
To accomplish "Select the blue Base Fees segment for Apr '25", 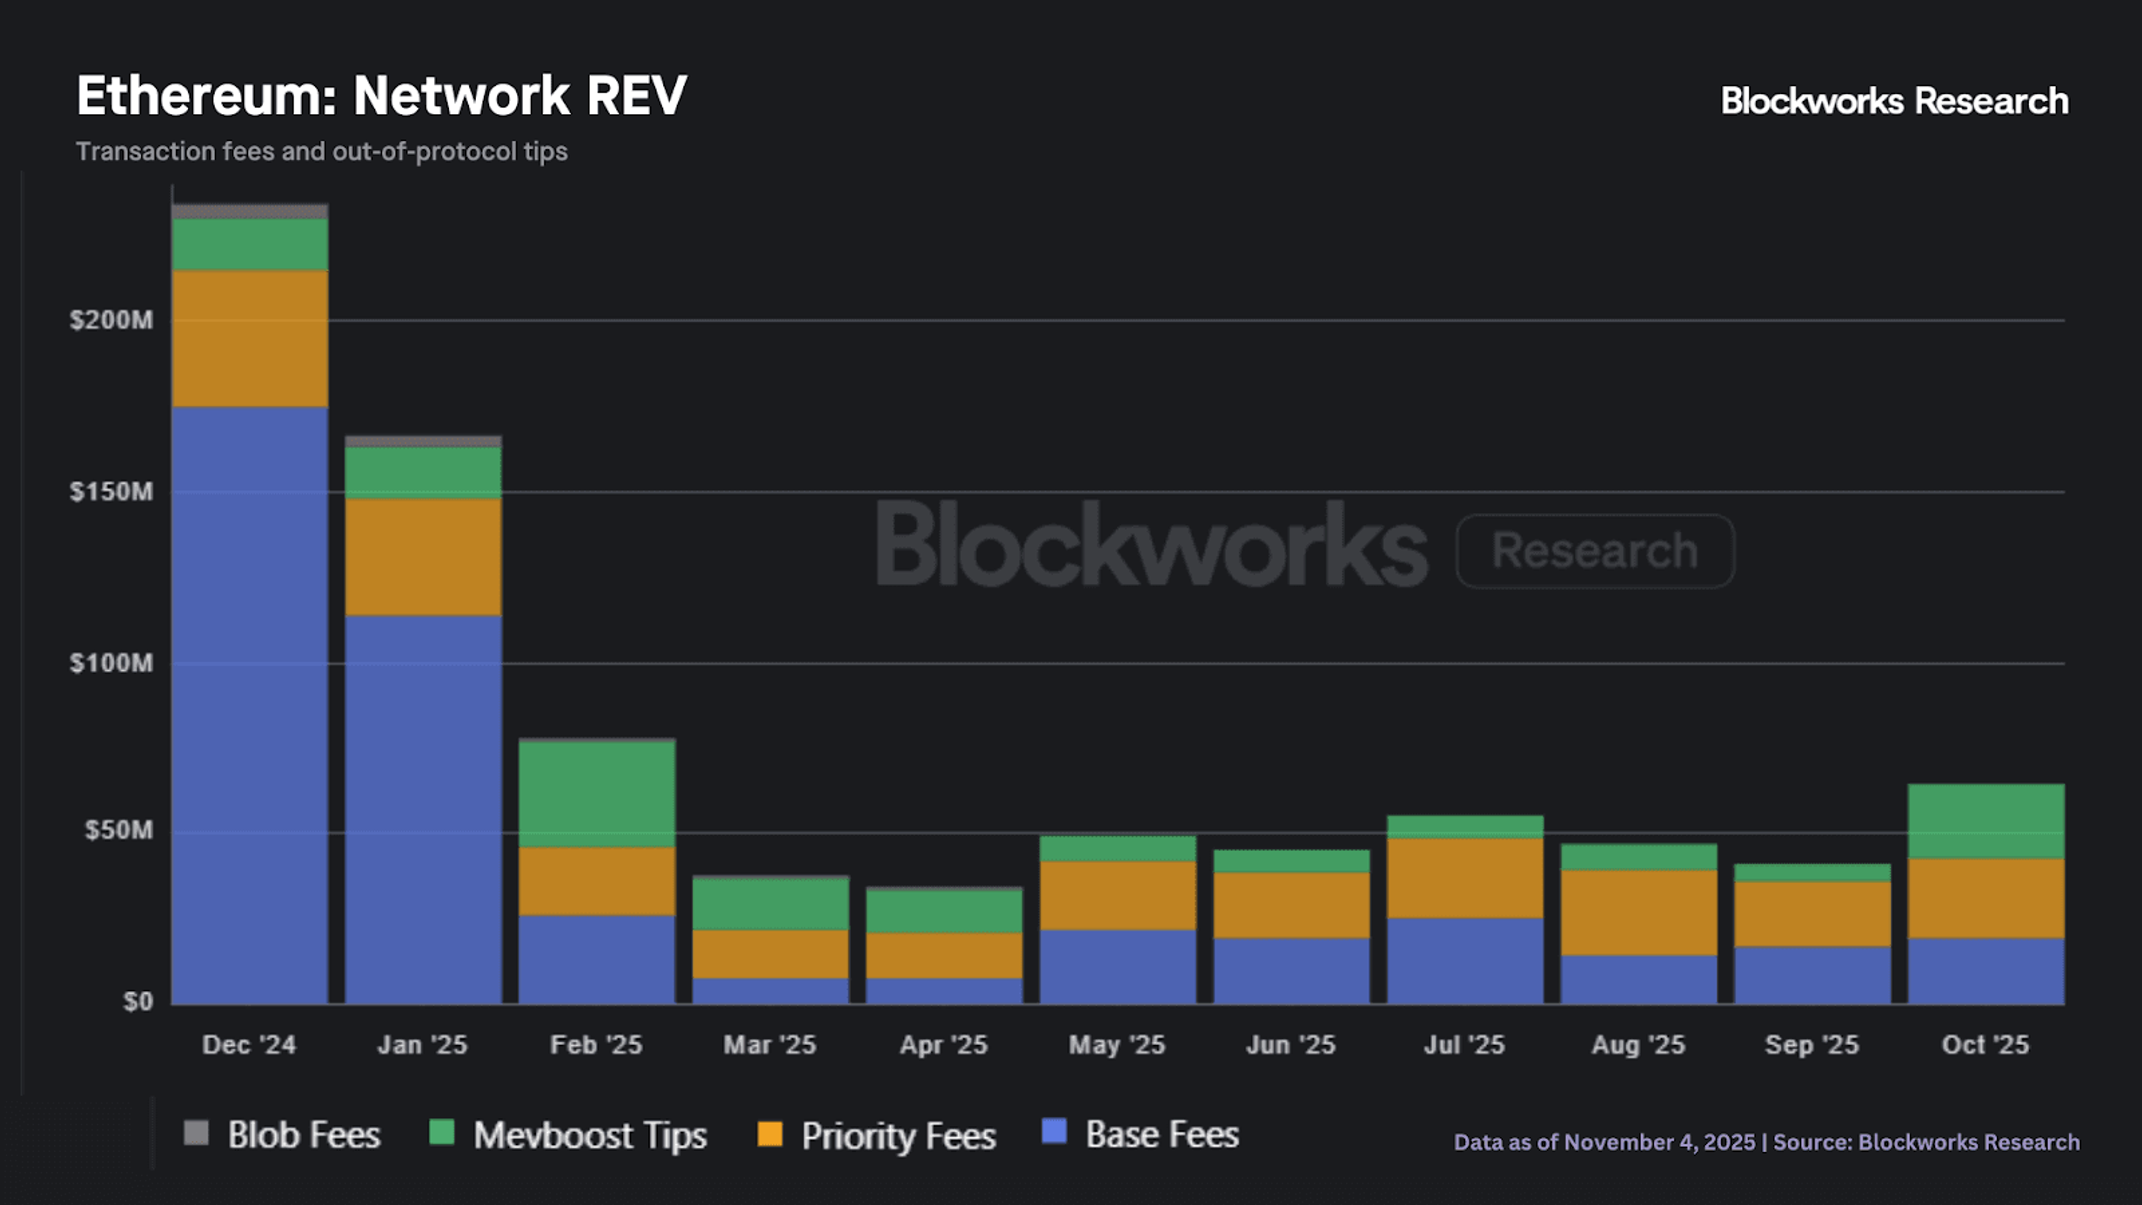I will pos(944,990).
